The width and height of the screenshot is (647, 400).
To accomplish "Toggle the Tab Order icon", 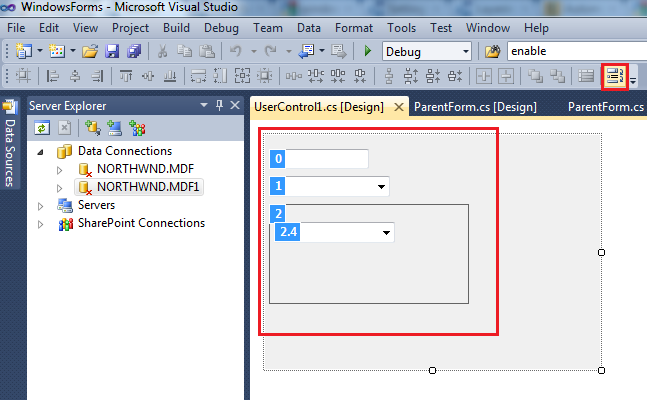I will coord(615,76).
